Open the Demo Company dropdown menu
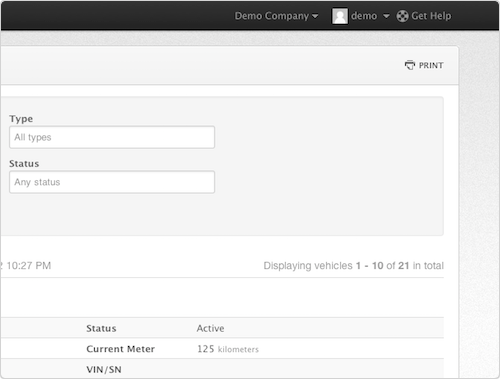Image resolution: width=500 pixels, height=379 pixels. [x=276, y=16]
